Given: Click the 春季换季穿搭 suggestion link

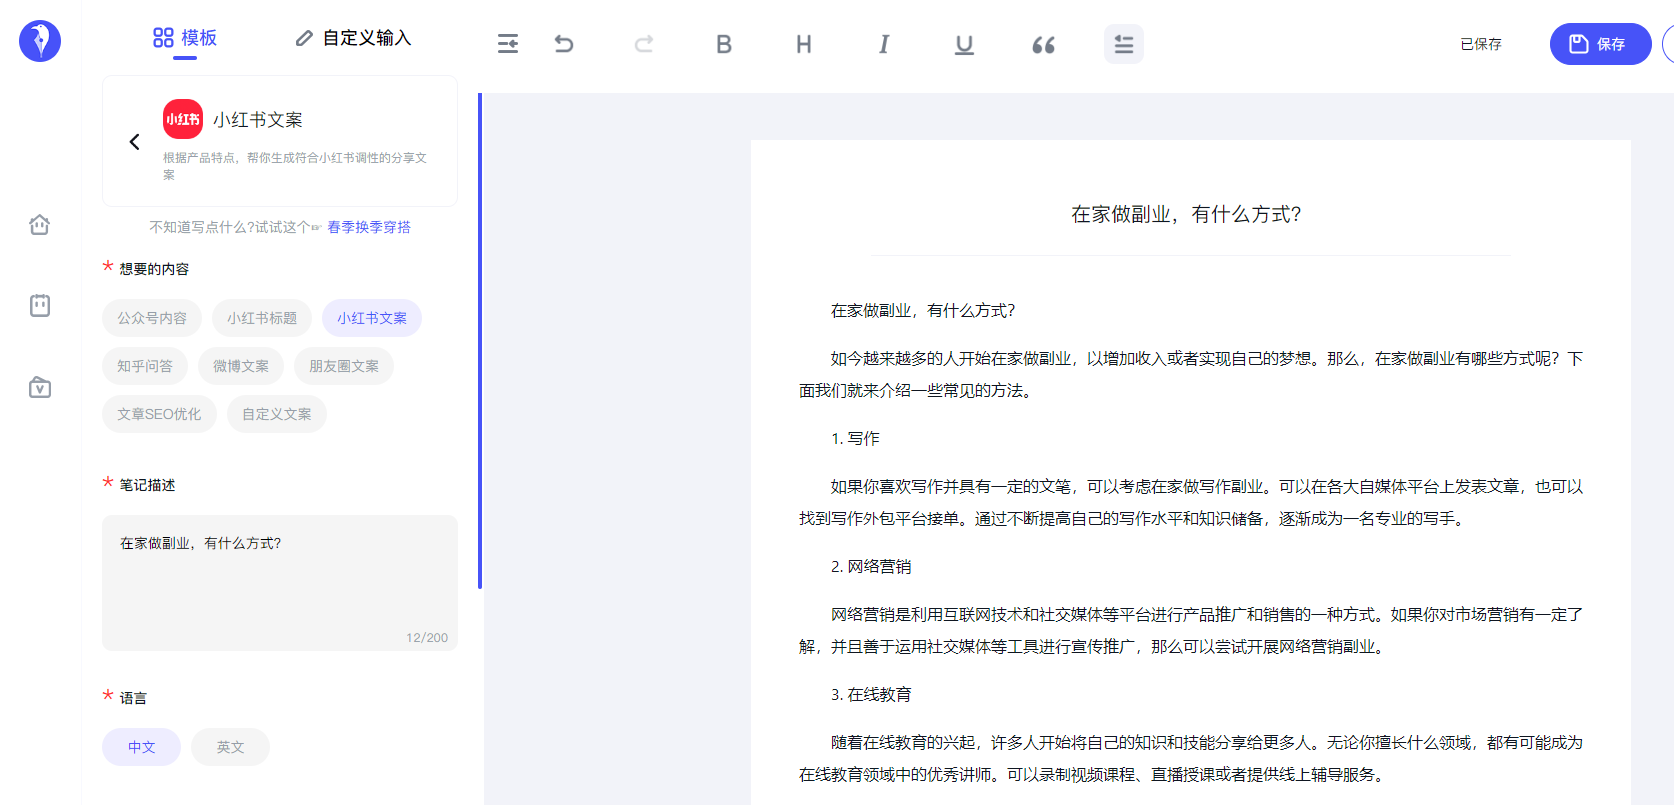Looking at the screenshot, I should [x=369, y=227].
